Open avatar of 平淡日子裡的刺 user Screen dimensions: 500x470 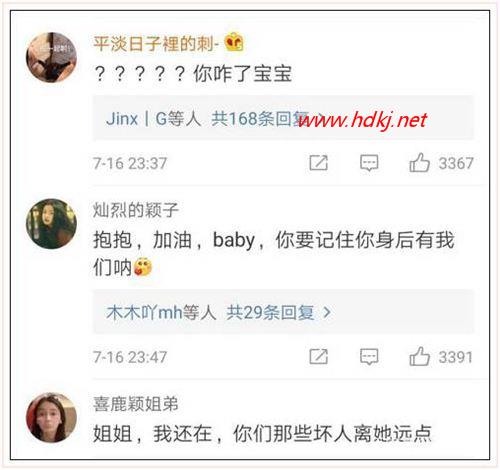(x=51, y=57)
